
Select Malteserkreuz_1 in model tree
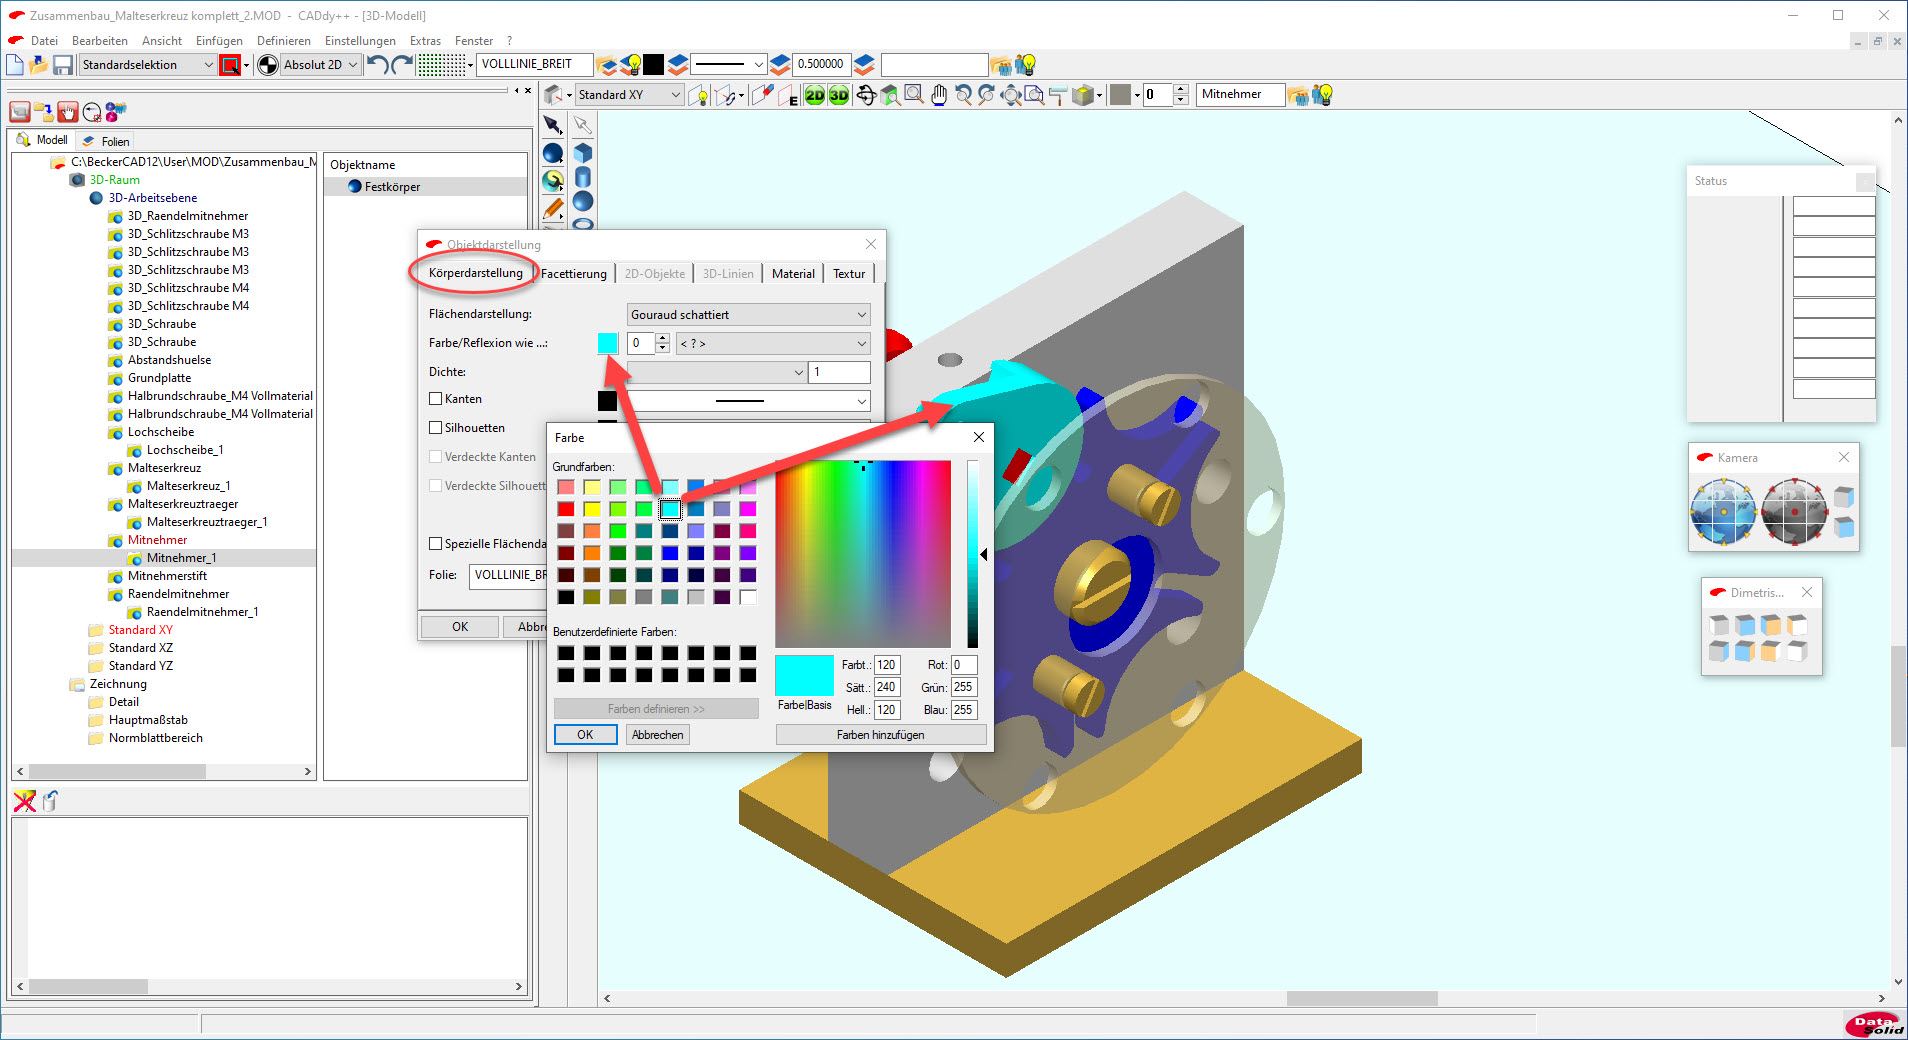point(188,486)
